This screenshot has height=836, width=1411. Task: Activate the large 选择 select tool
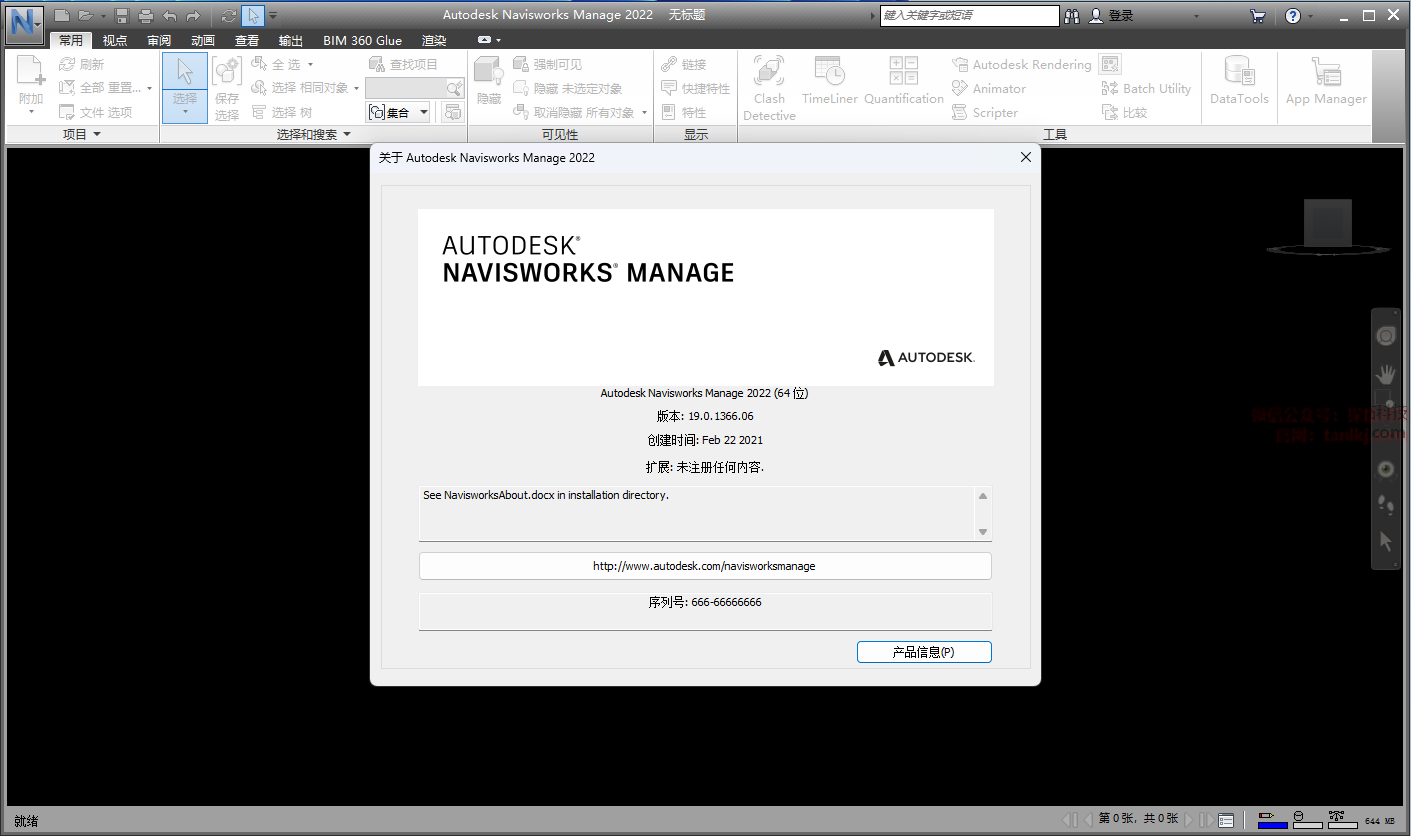point(185,87)
